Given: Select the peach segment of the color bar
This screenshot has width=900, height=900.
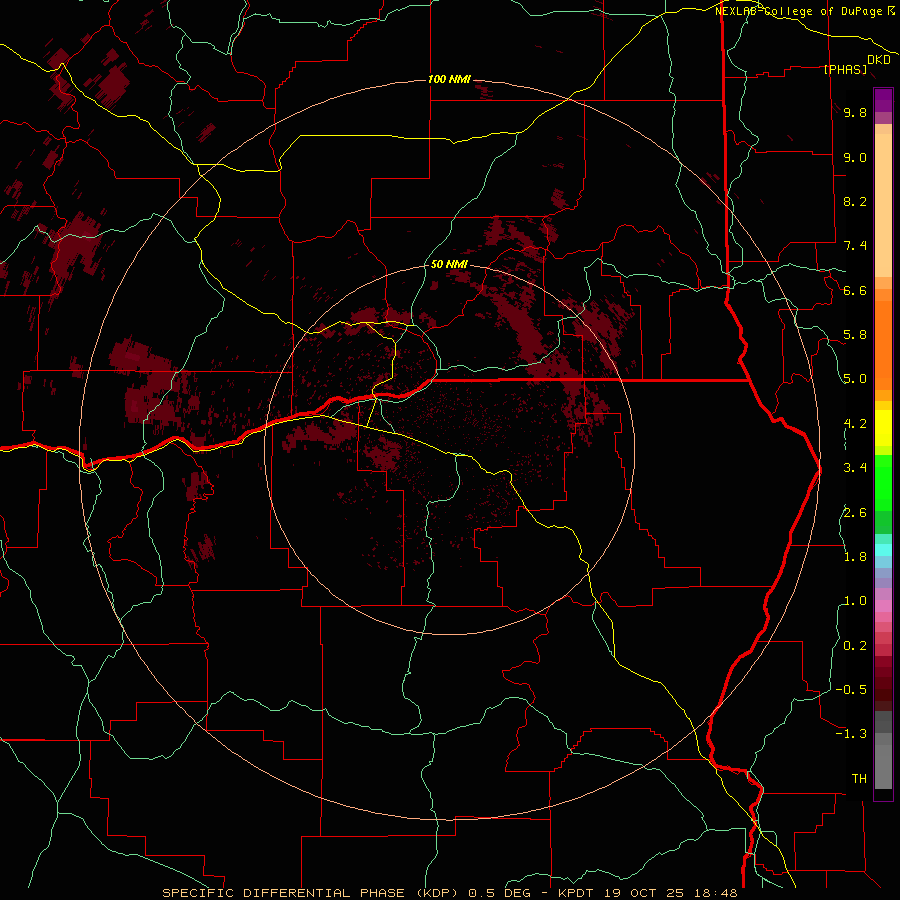Looking at the screenshot, I should point(883,205).
